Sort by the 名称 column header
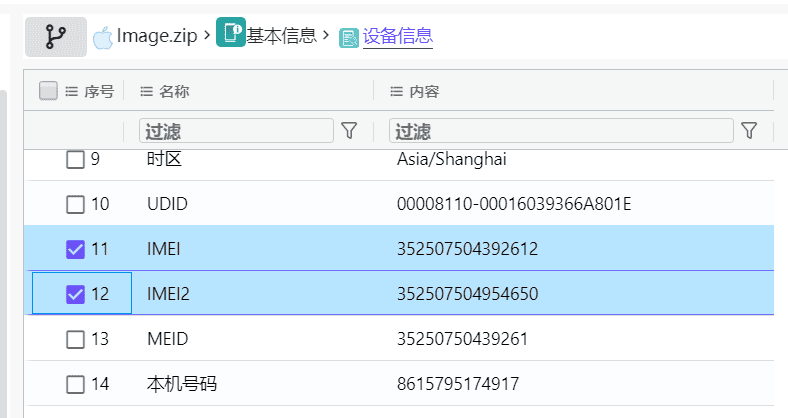This screenshot has height=418, width=788. (174, 91)
